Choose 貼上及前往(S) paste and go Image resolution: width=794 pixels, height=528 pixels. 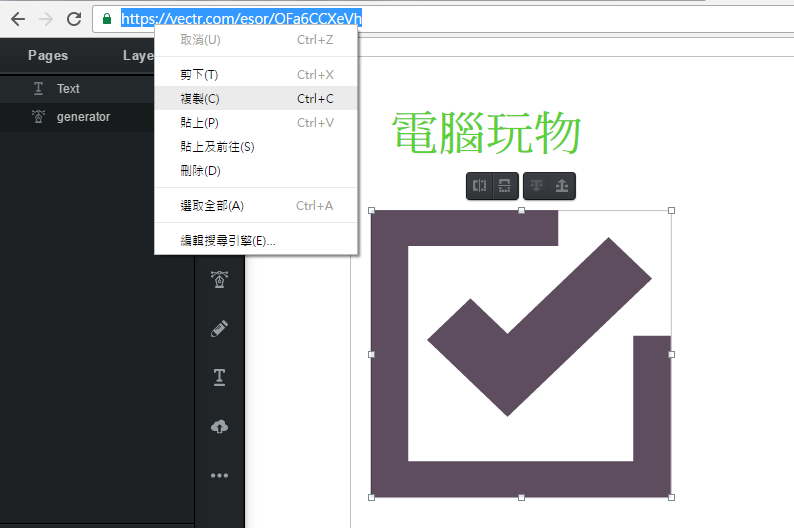(256, 147)
